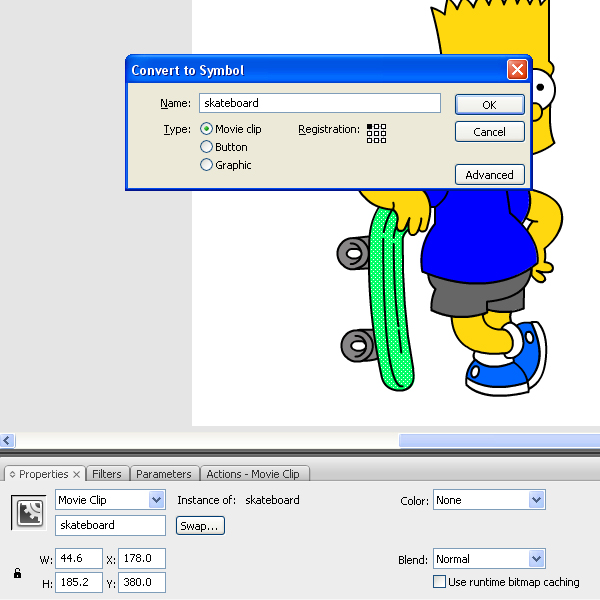This screenshot has width=600, height=600.
Task: Switch to the Parameters tab
Action: (x=164, y=474)
